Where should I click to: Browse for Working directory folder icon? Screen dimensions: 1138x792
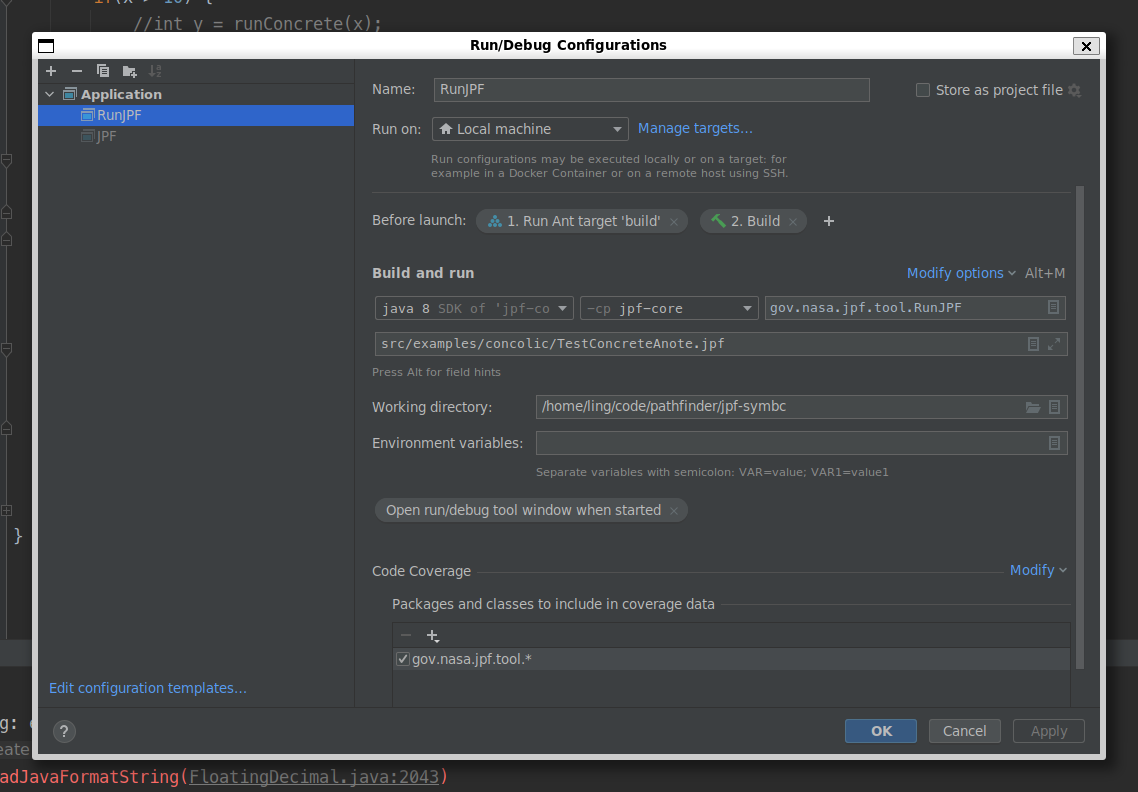click(1033, 407)
